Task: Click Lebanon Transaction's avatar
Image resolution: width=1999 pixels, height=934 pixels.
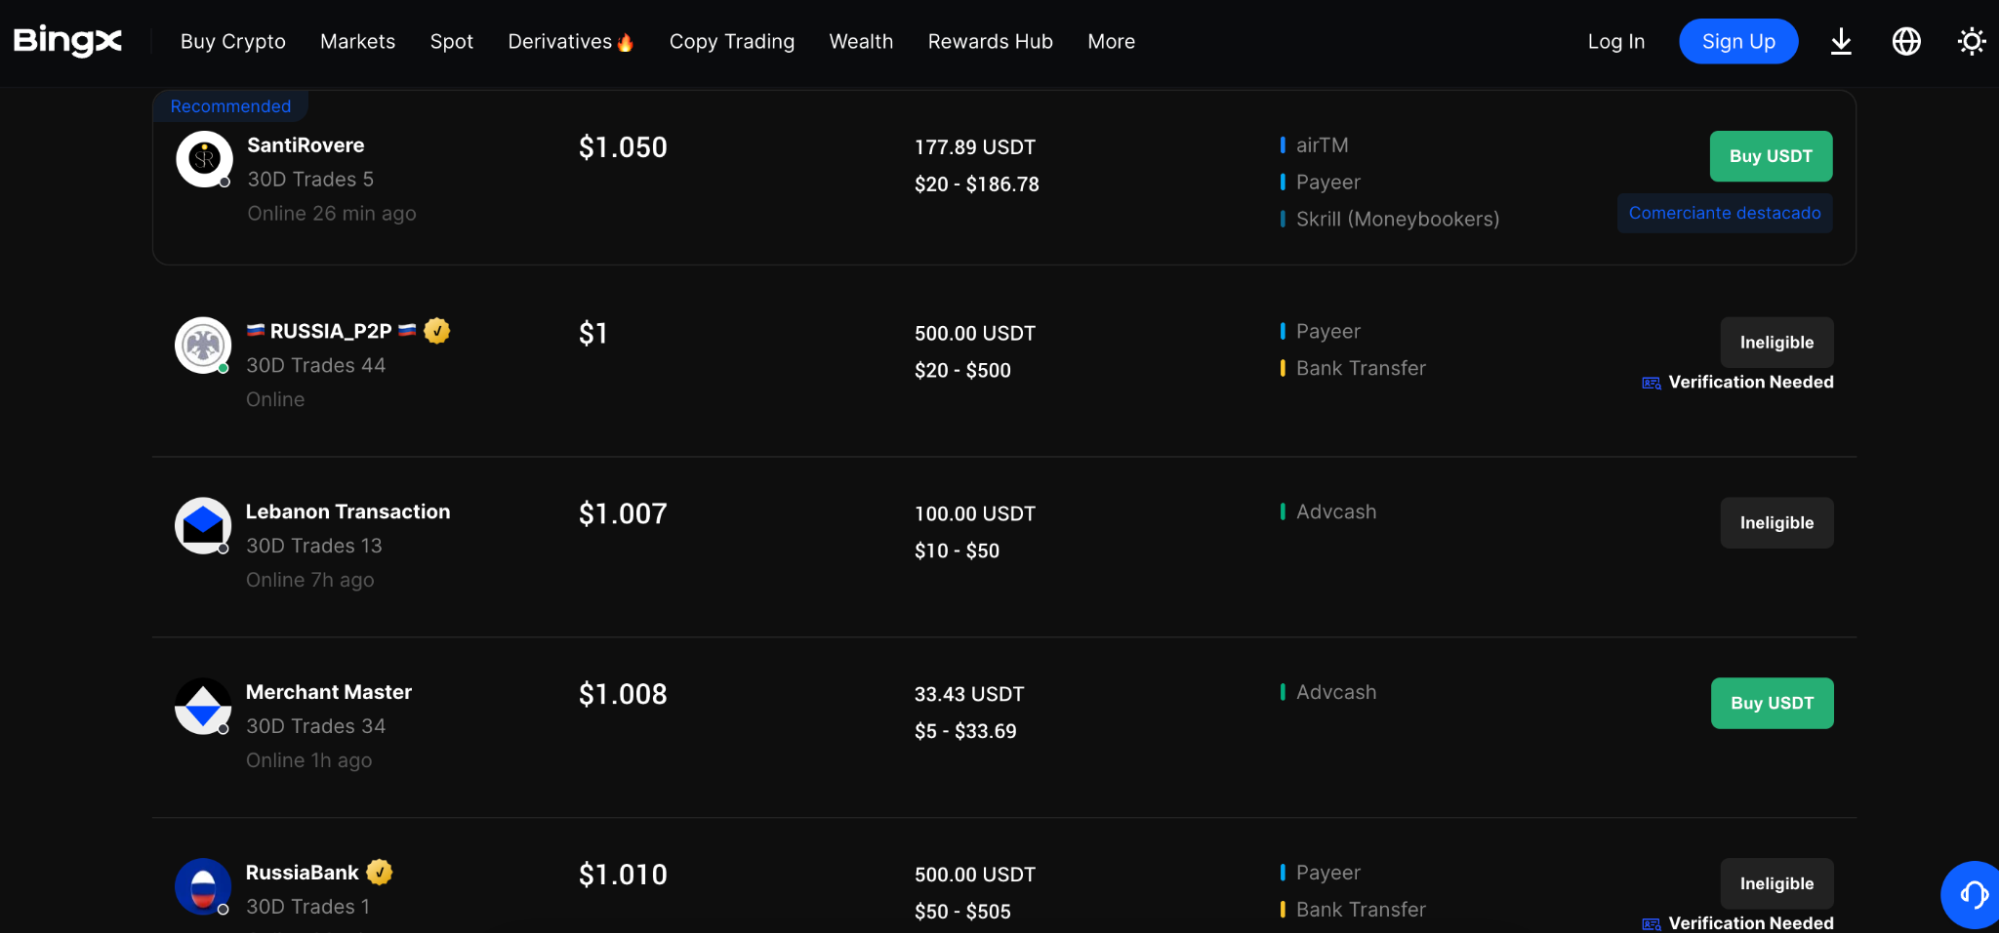Action: tap(203, 525)
